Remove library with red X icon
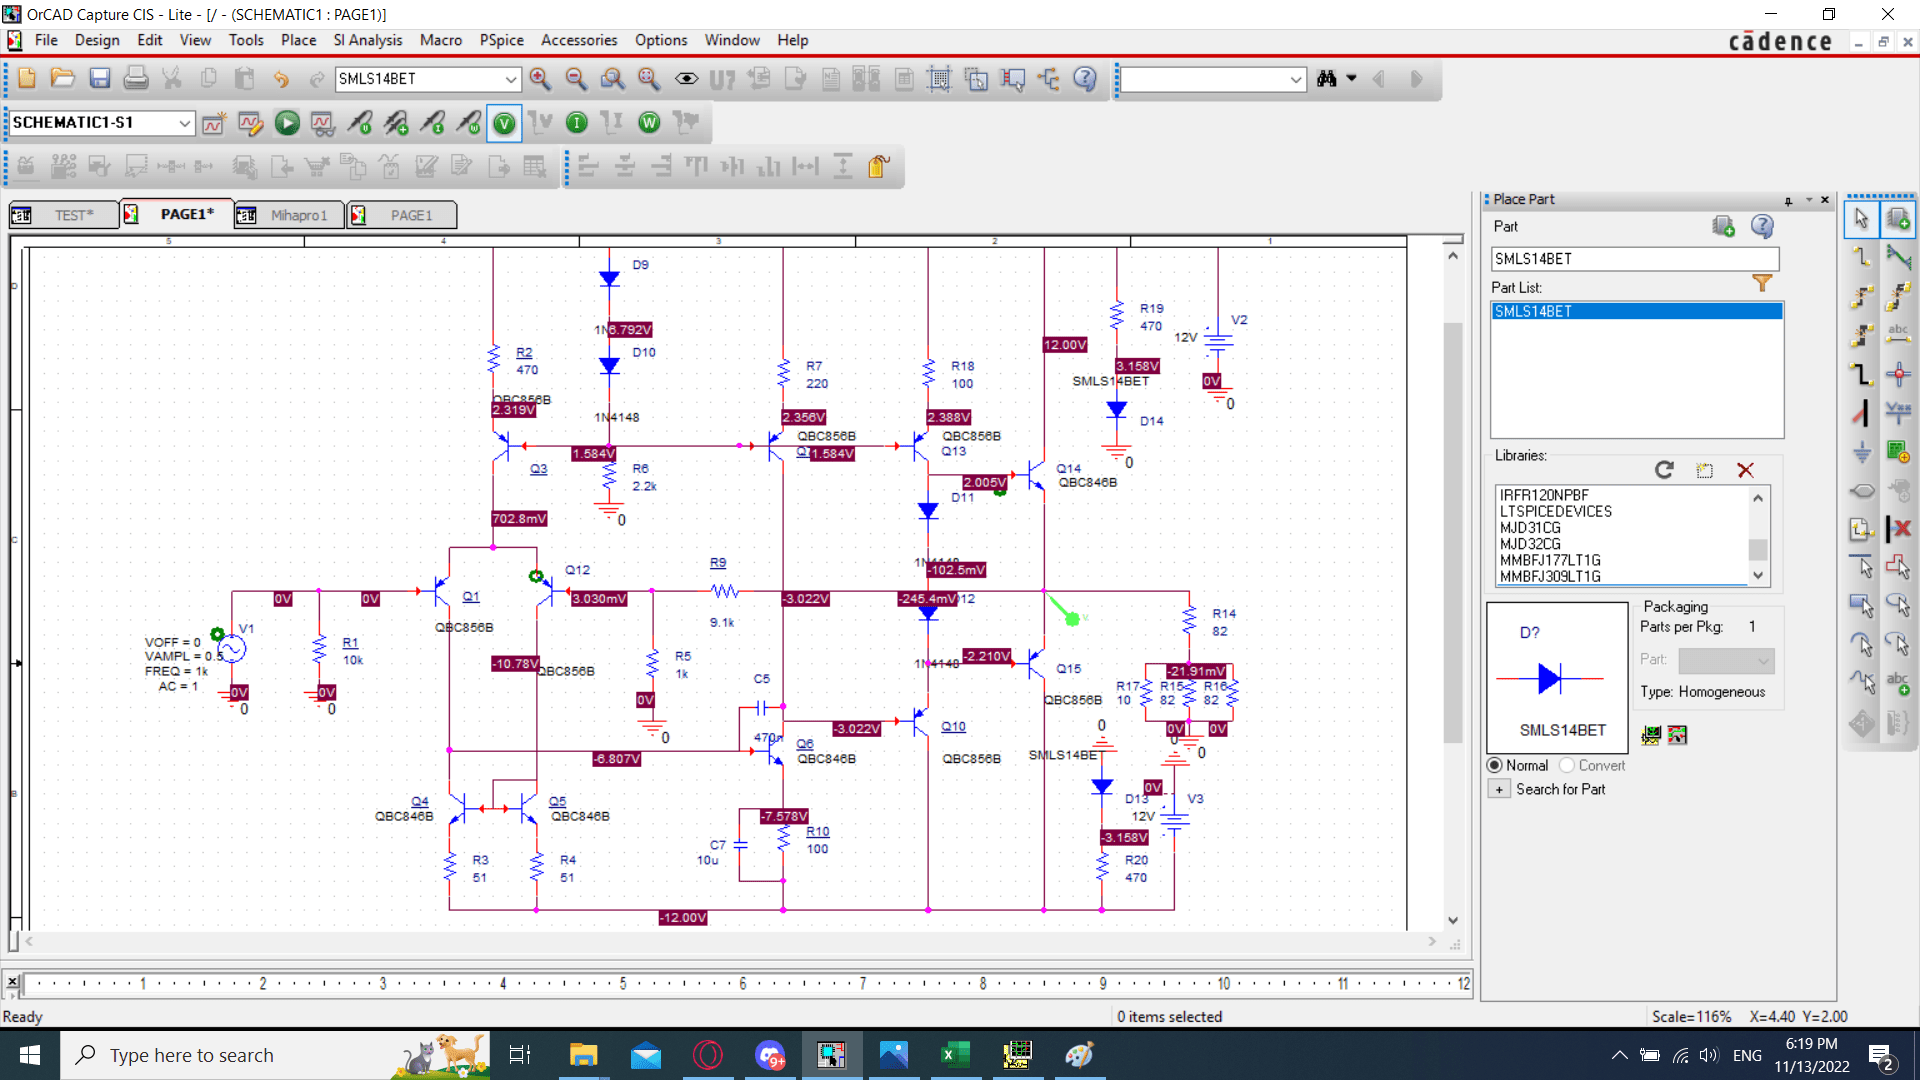 pyautogui.click(x=1745, y=470)
